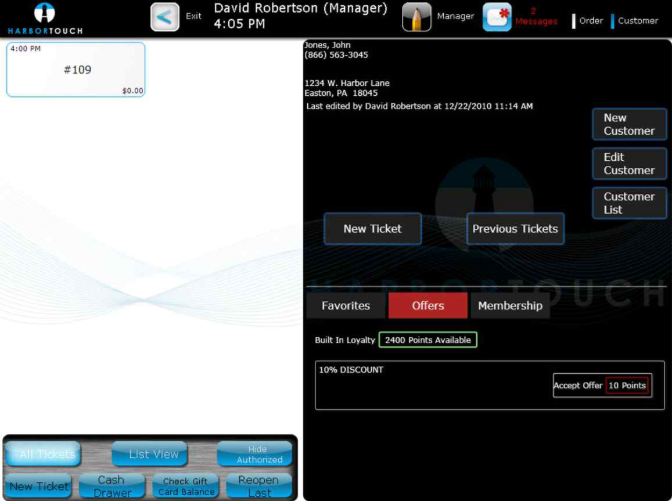The width and height of the screenshot is (672, 501).
Task: View Previous Tickets for the customer
Action: tap(515, 229)
